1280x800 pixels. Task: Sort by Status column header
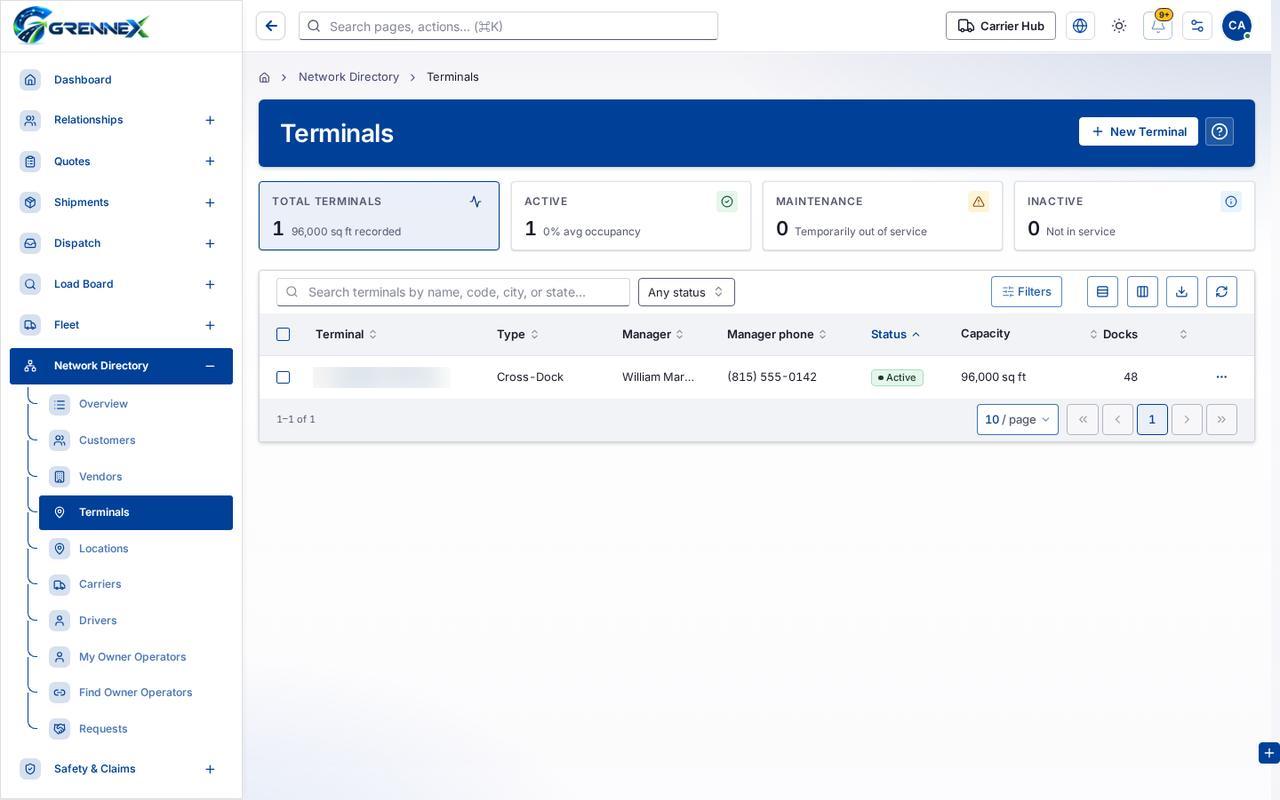(x=895, y=334)
